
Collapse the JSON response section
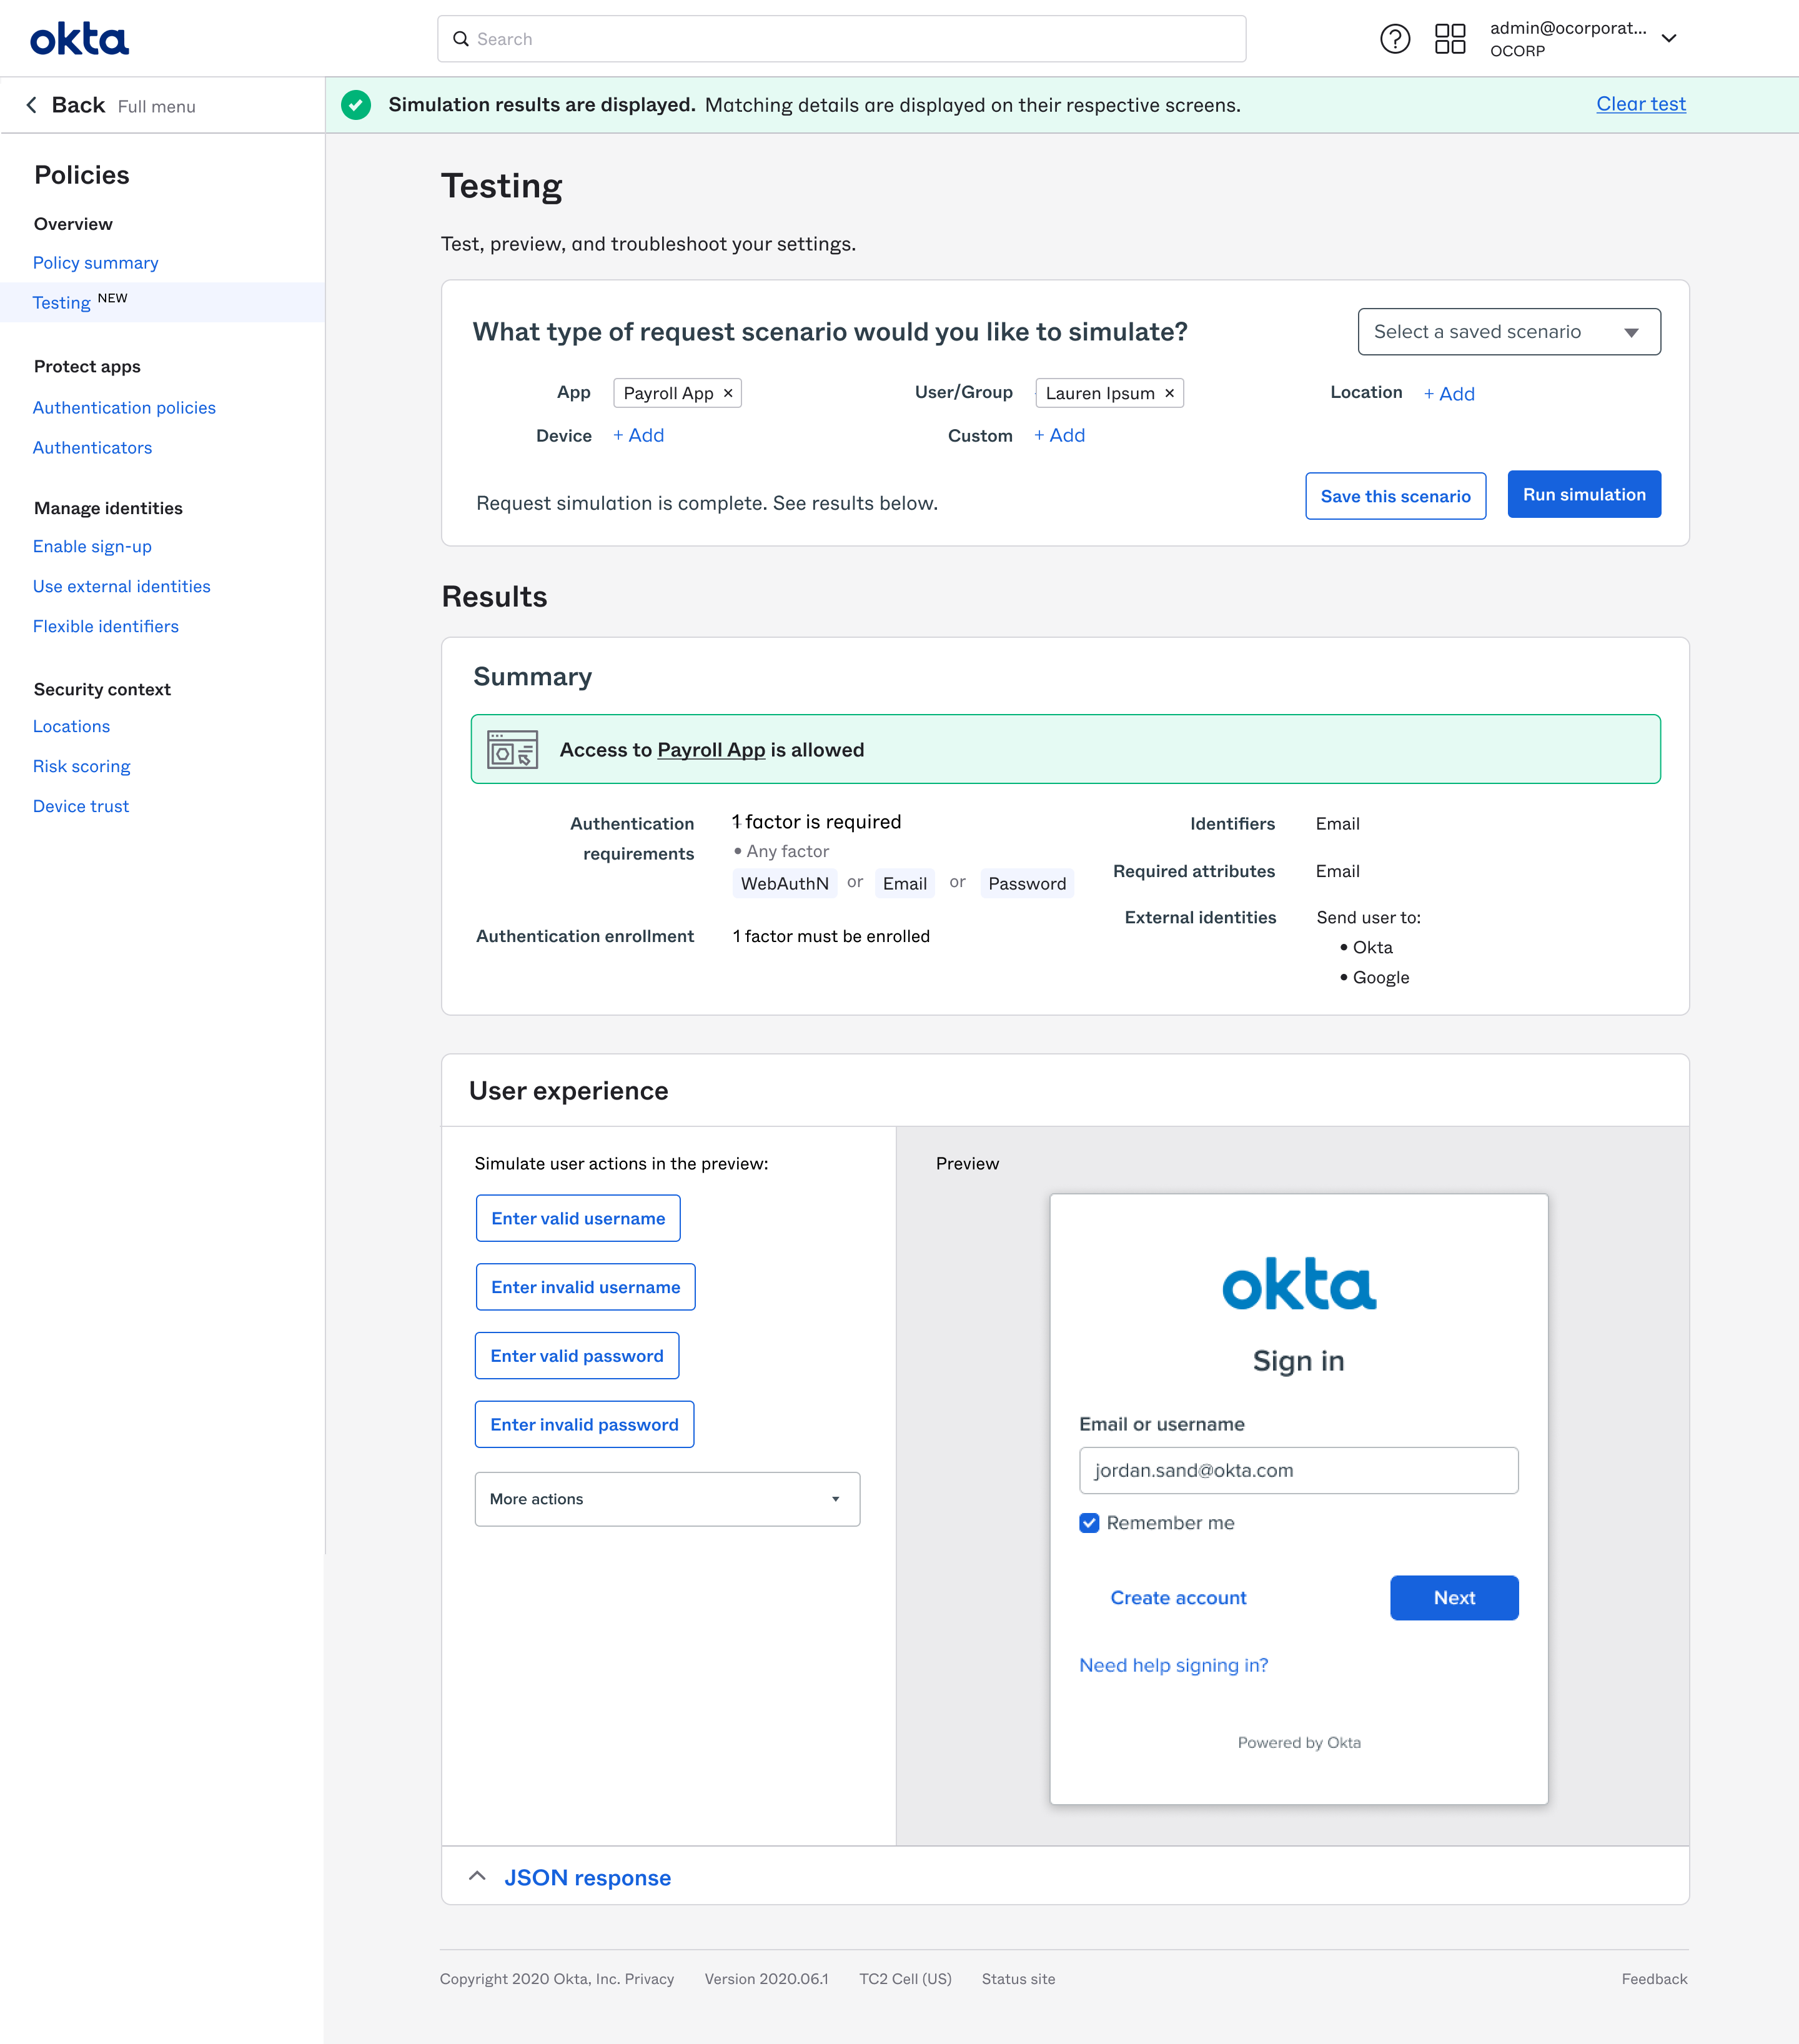478,1876
